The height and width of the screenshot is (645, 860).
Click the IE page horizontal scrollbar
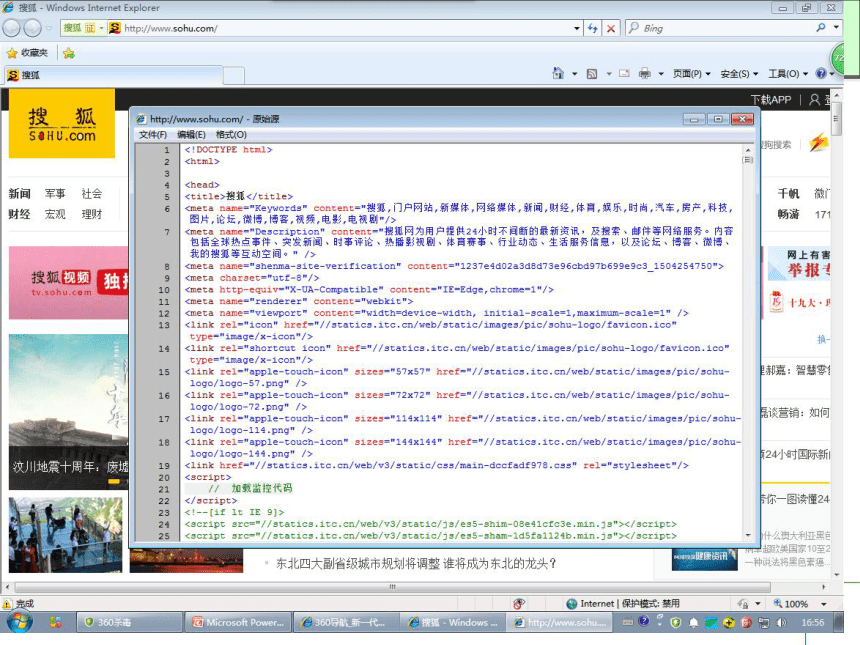pos(392,587)
